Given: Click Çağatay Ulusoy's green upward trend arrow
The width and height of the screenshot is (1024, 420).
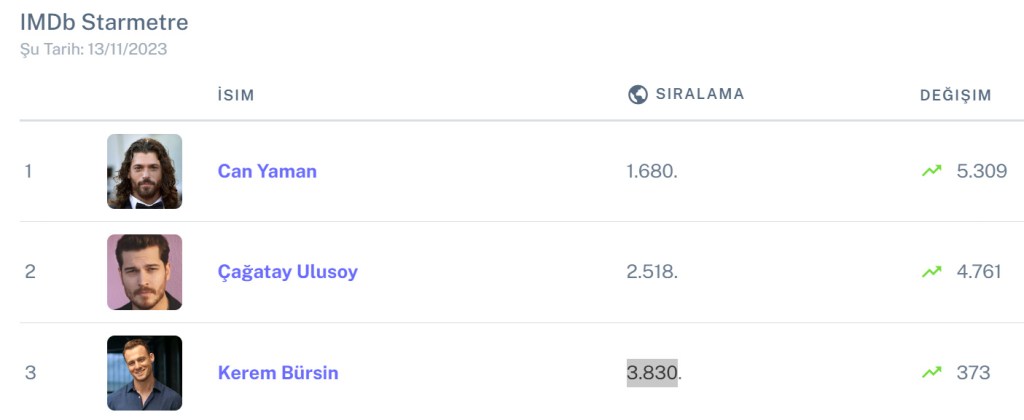Looking at the screenshot, I should 932,272.
